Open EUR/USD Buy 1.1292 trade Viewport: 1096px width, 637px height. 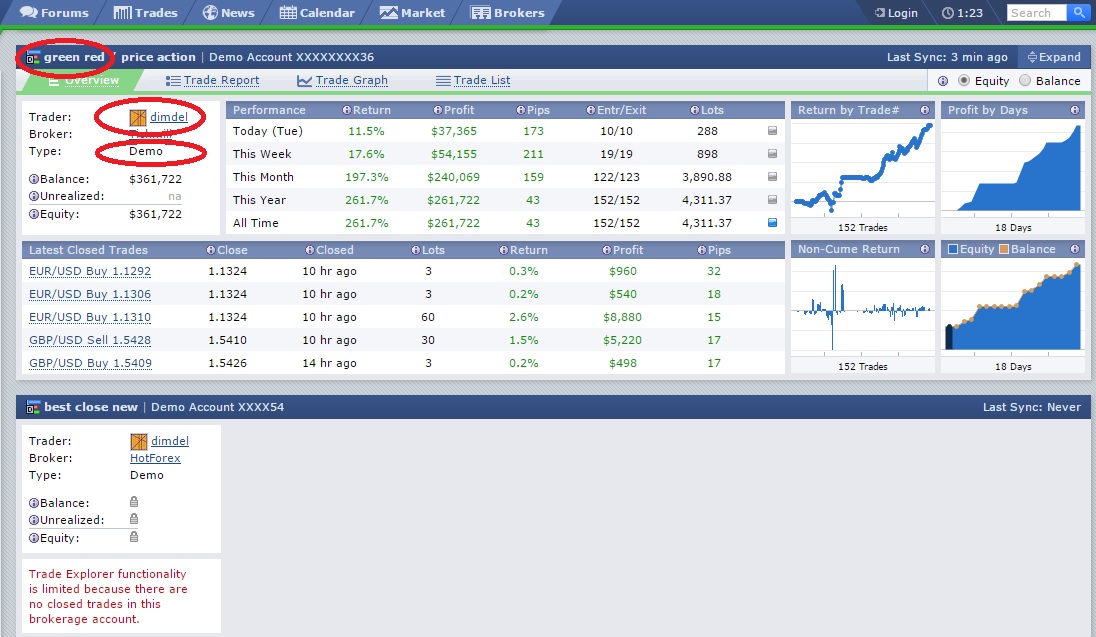(90, 271)
